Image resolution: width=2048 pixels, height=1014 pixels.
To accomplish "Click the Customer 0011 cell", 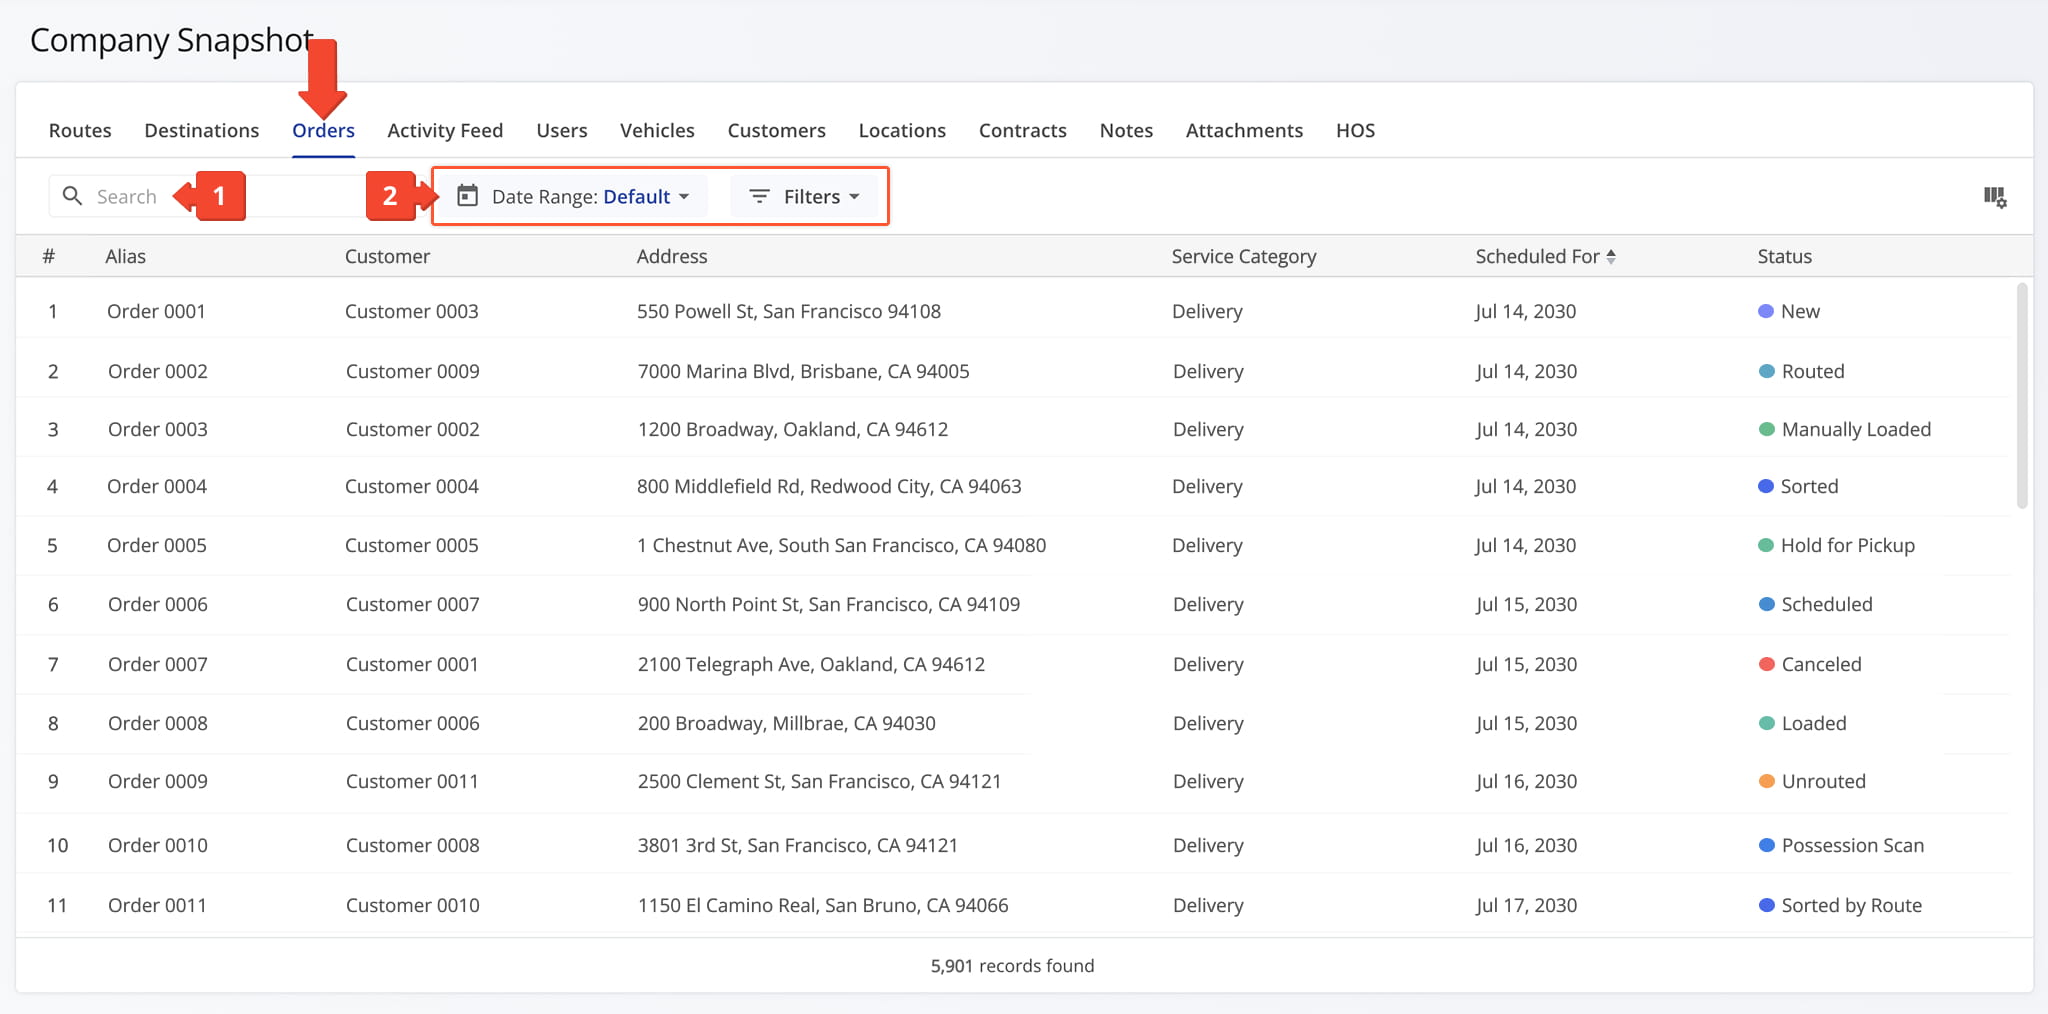I will point(412,781).
